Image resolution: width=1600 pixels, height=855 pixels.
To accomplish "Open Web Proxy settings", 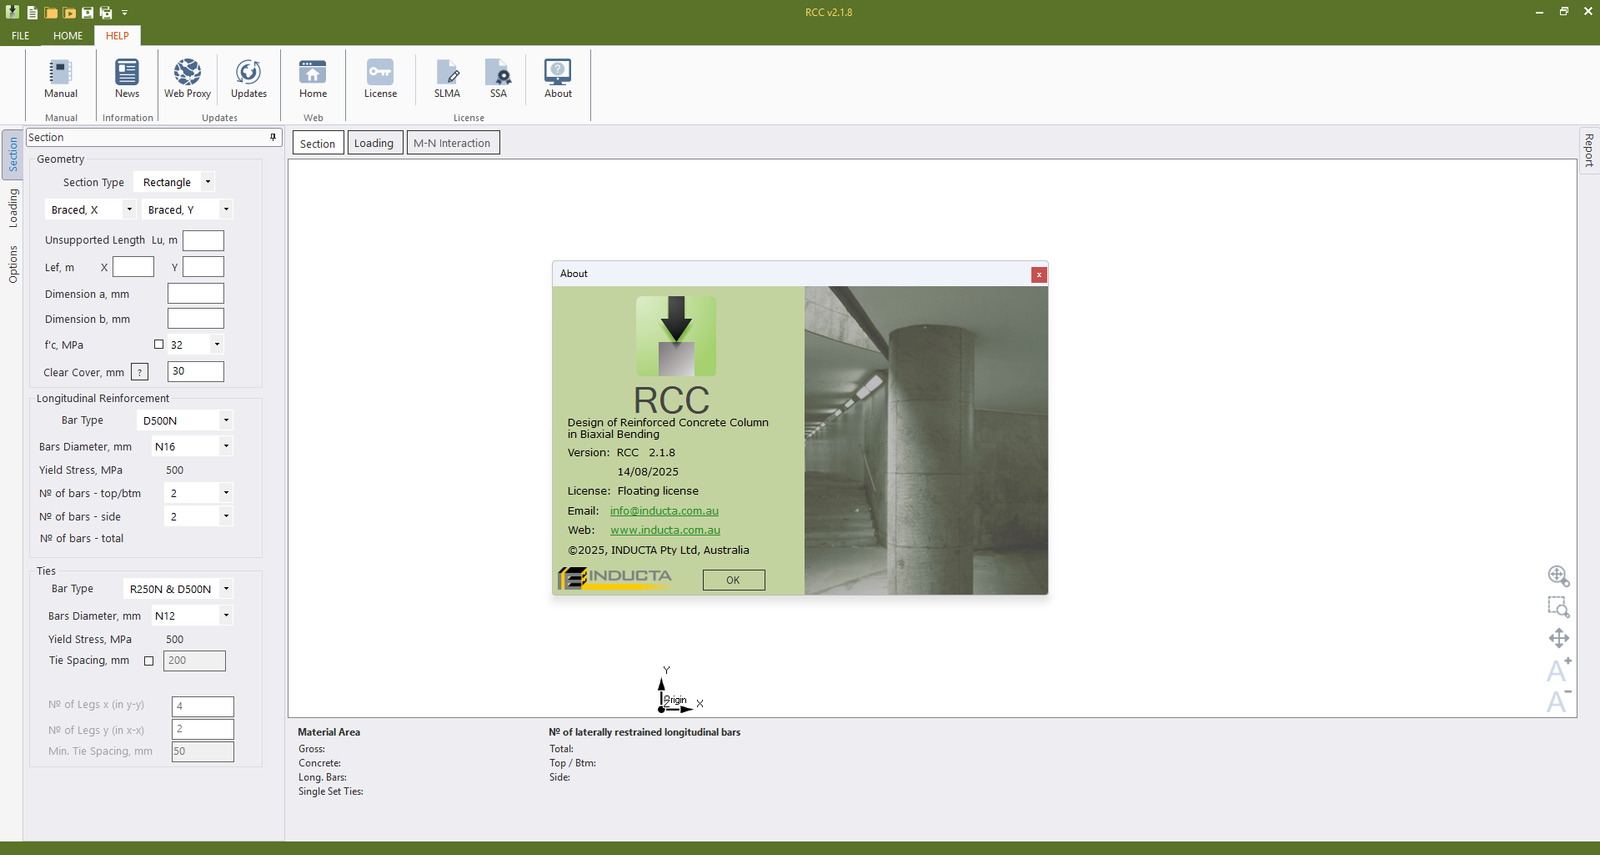I will pyautogui.click(x=187, y=79).
